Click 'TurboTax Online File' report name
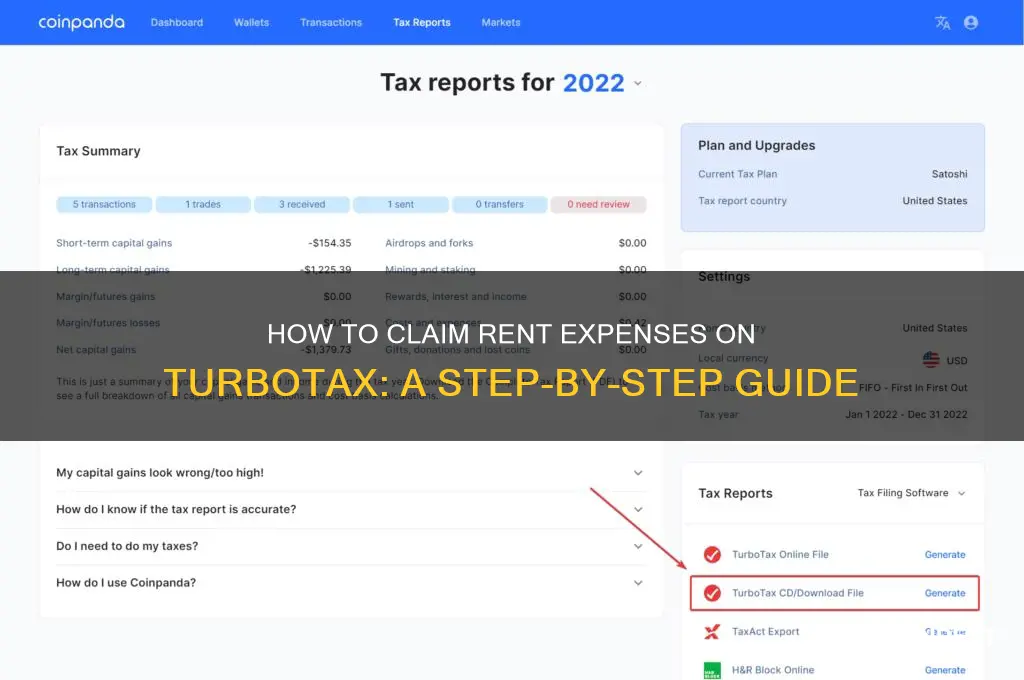This screenshot has width=1024, height=680. 780,555
